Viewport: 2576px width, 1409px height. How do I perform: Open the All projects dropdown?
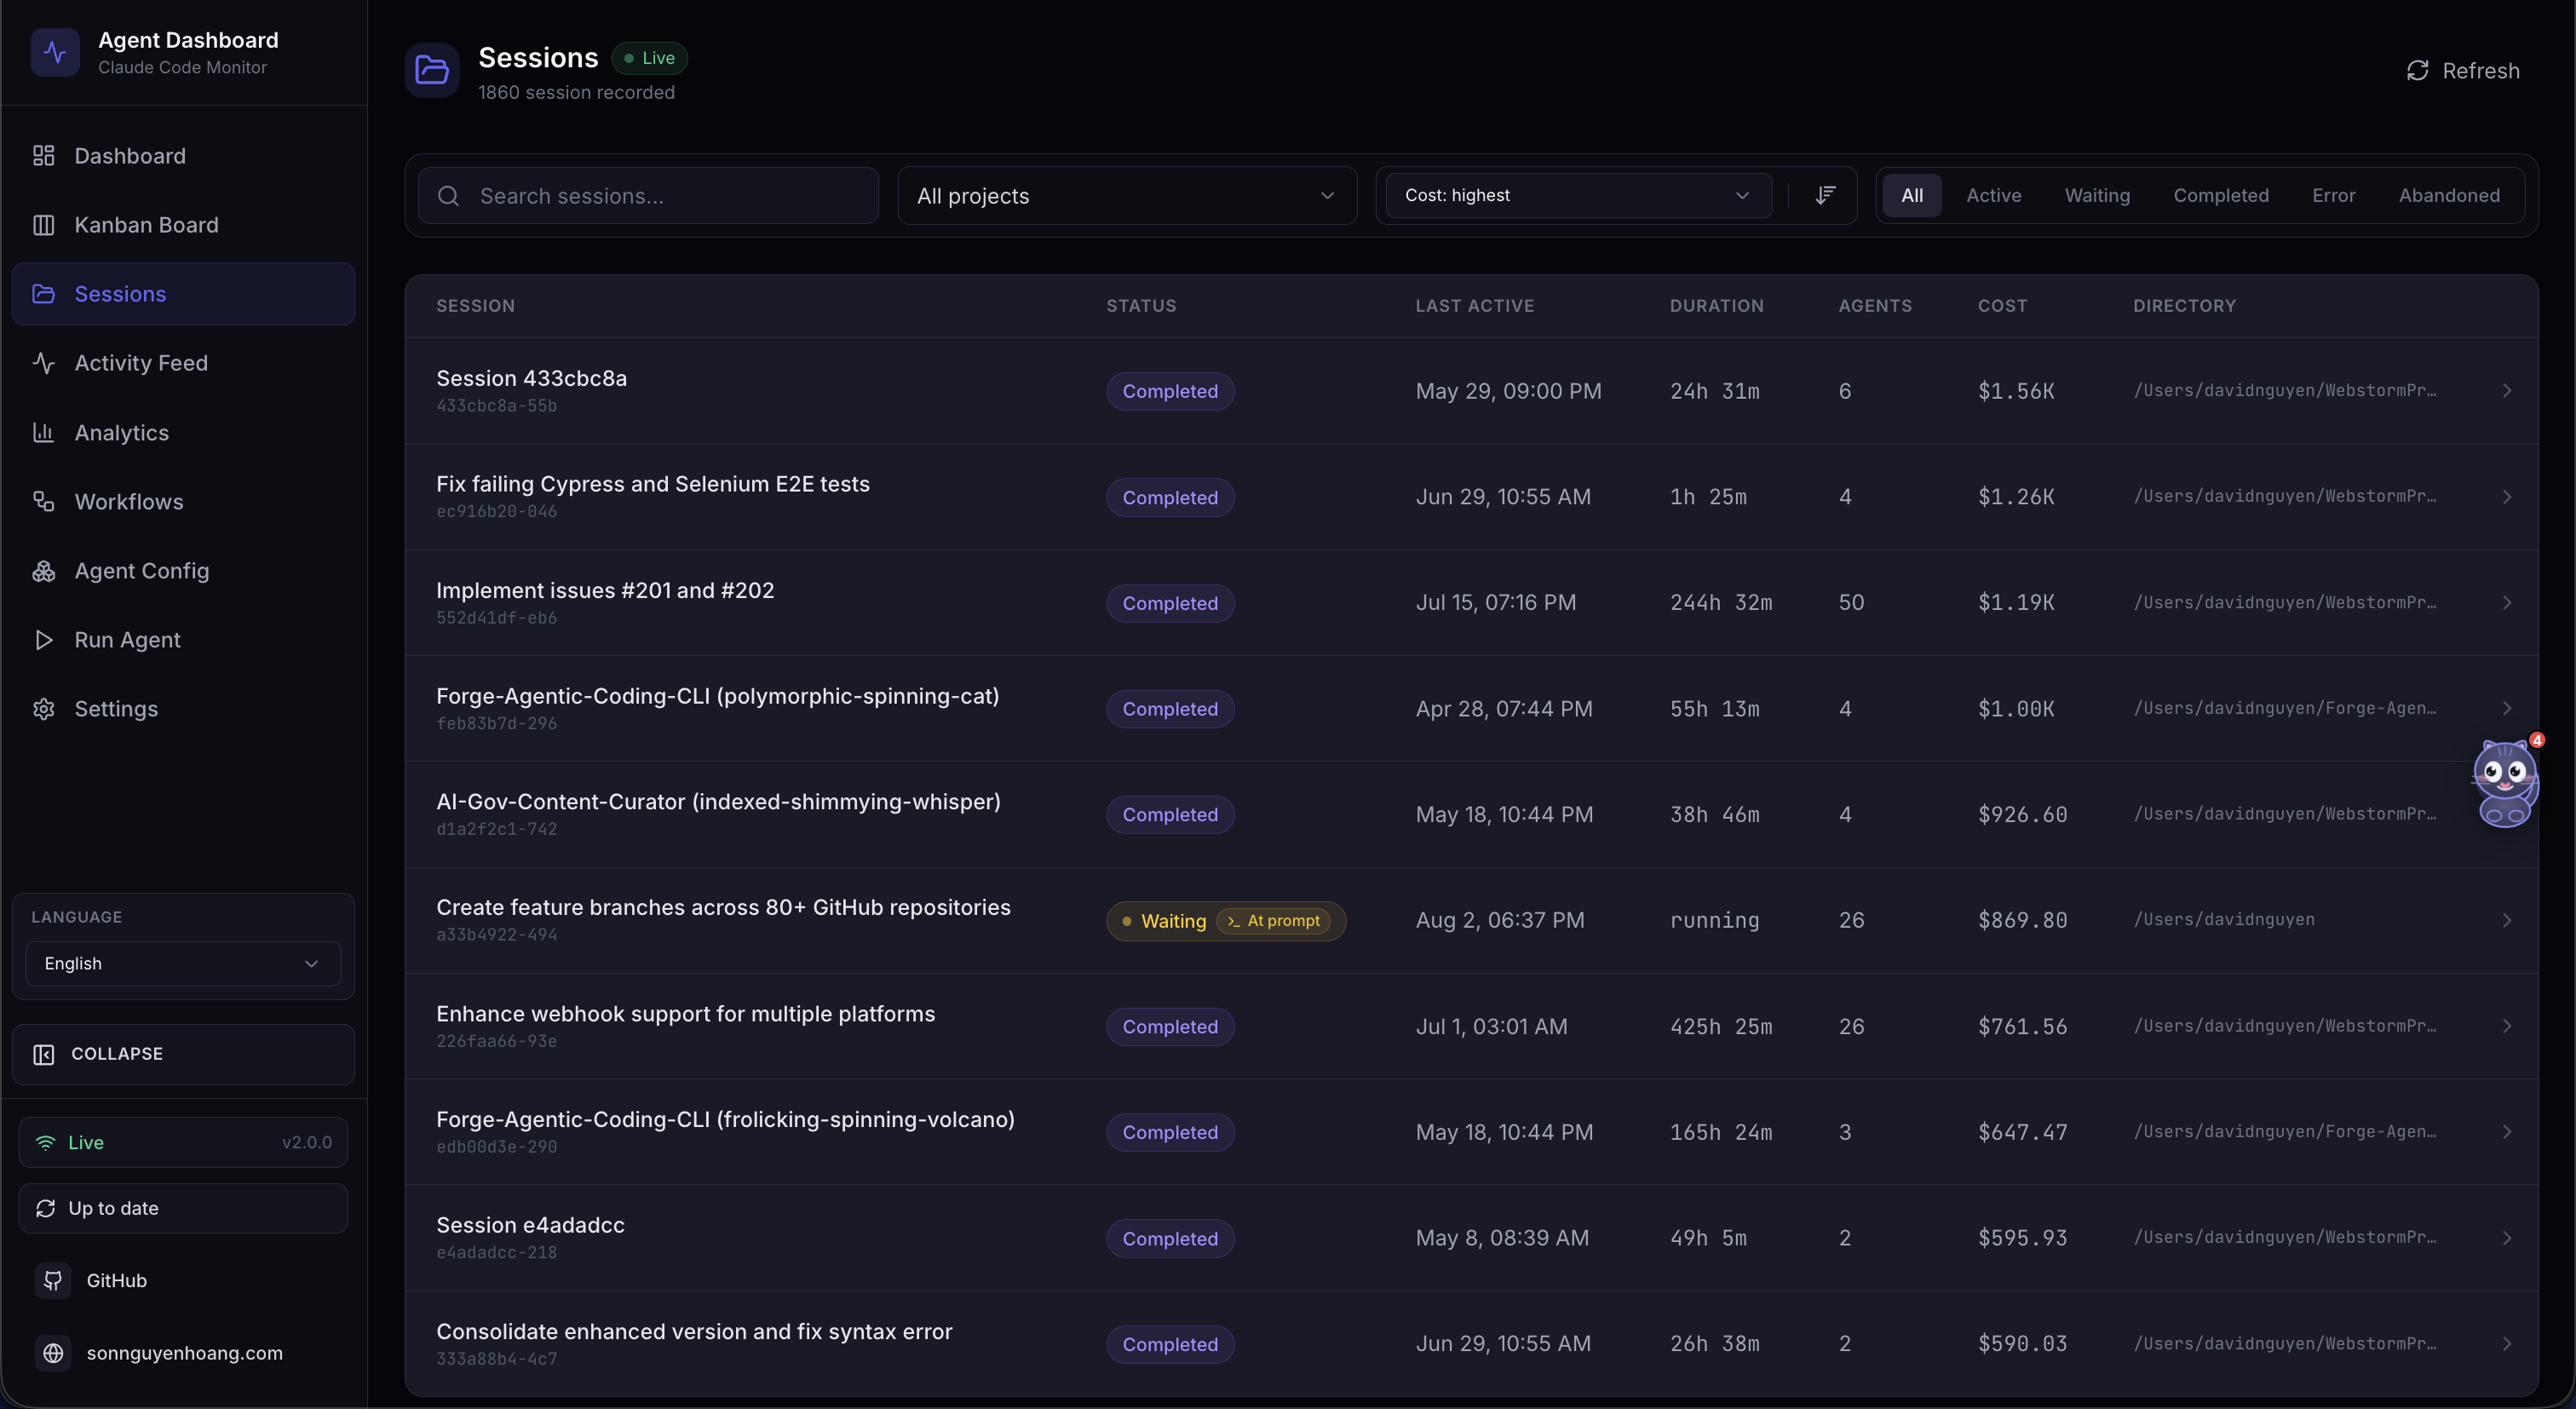(x=1127, y=196)
